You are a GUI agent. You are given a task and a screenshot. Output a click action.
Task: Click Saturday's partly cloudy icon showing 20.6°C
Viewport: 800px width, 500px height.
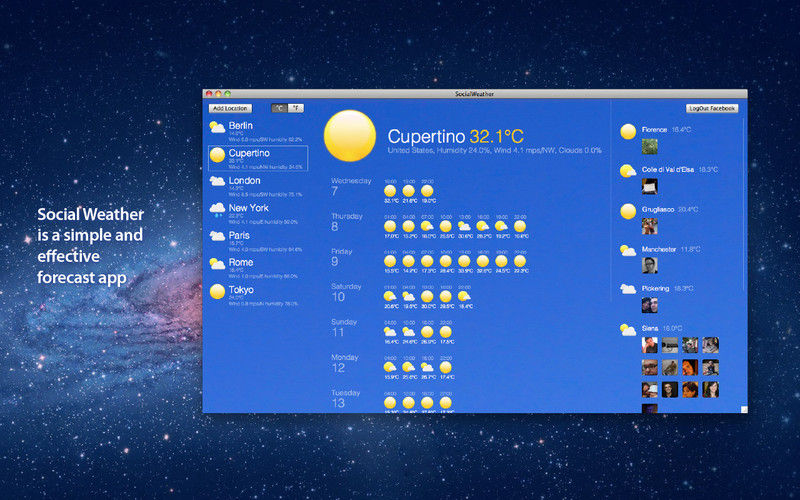(390, 296)
